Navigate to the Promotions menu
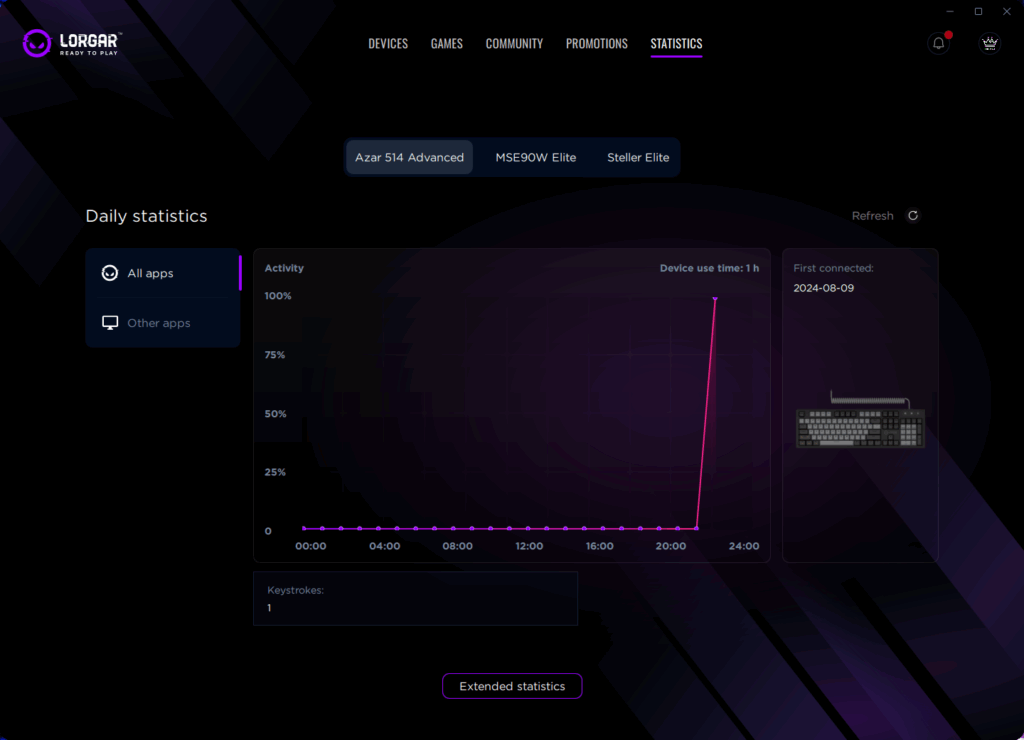The width and height of the screenshot is (1024, 740). coord(596,44)
